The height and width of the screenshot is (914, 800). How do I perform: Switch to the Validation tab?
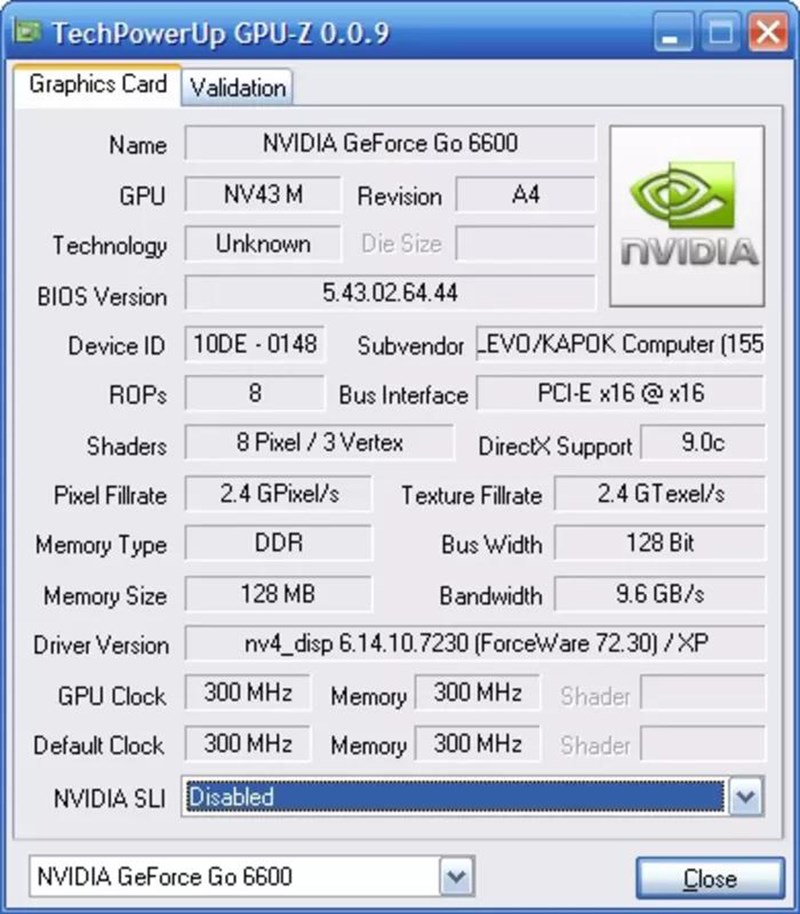pyautogui.click(x=237, y=88)
